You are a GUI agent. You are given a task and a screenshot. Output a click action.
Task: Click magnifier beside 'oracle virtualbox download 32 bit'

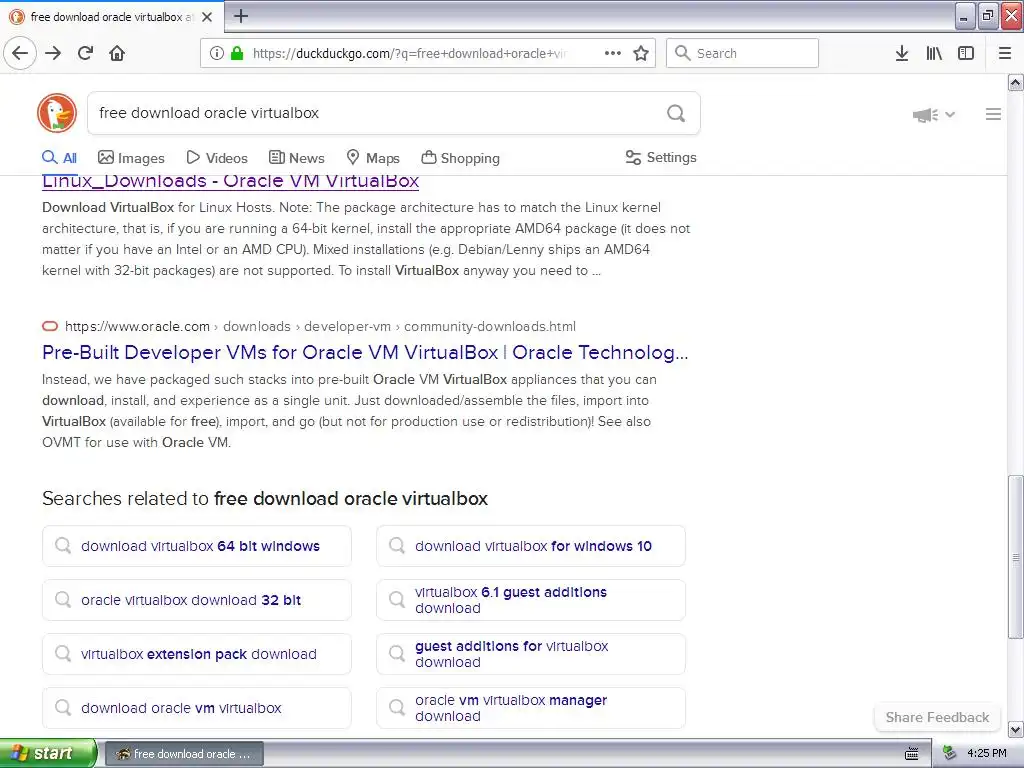click(x=63, y=600)
